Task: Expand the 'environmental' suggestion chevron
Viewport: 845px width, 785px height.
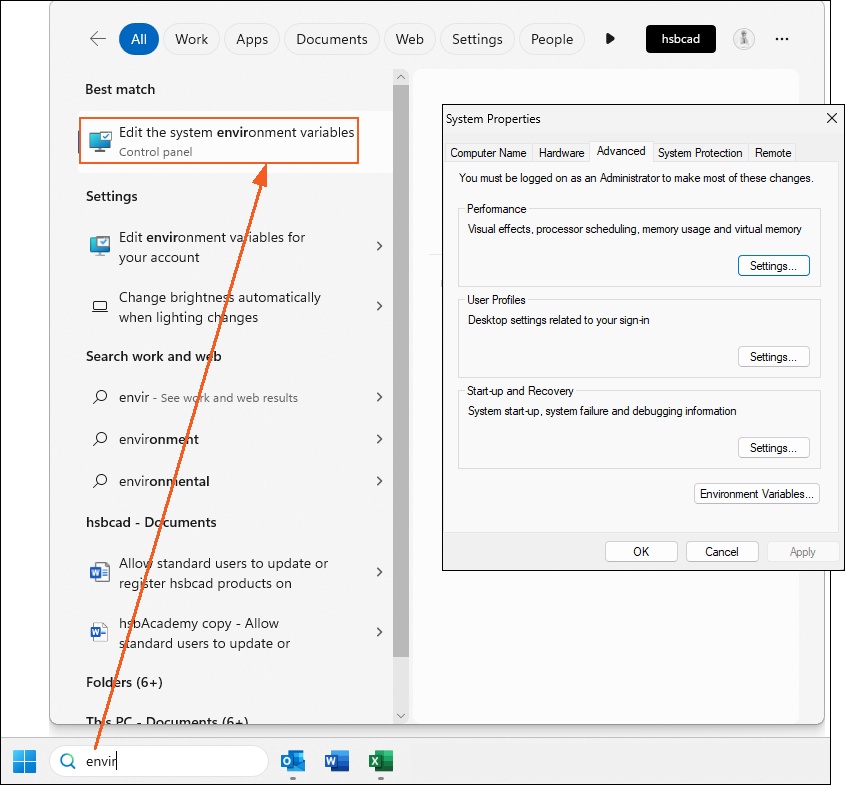Action: (x=379, y=481)
